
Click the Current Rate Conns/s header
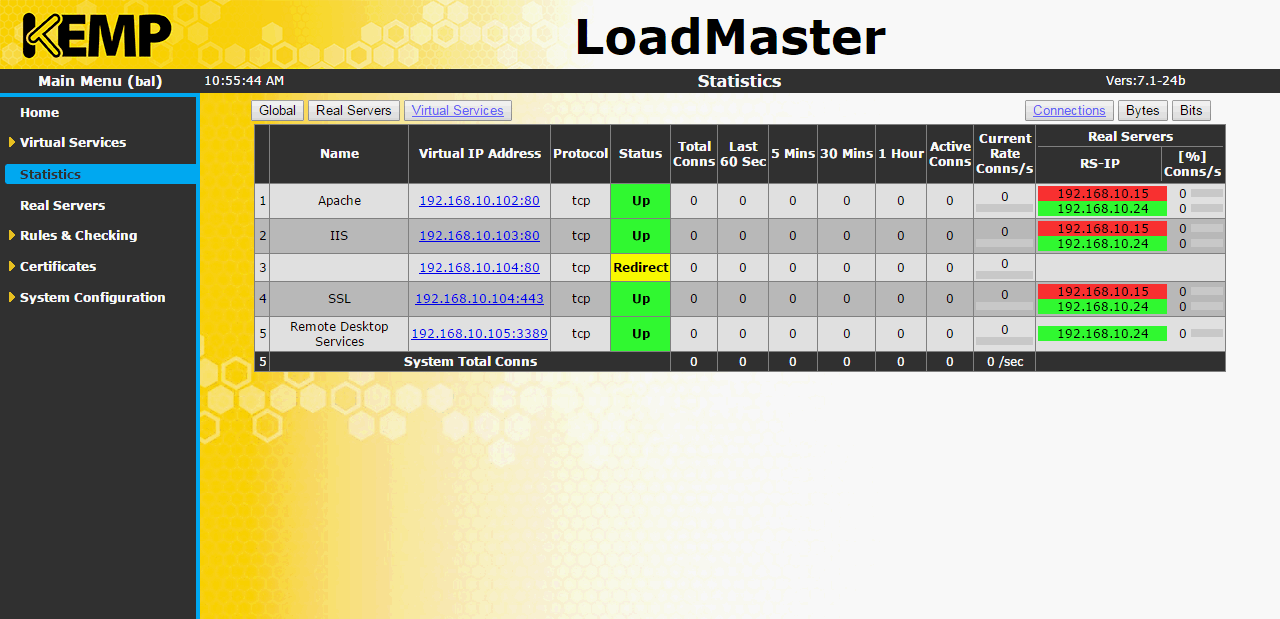coord(1004,154)
